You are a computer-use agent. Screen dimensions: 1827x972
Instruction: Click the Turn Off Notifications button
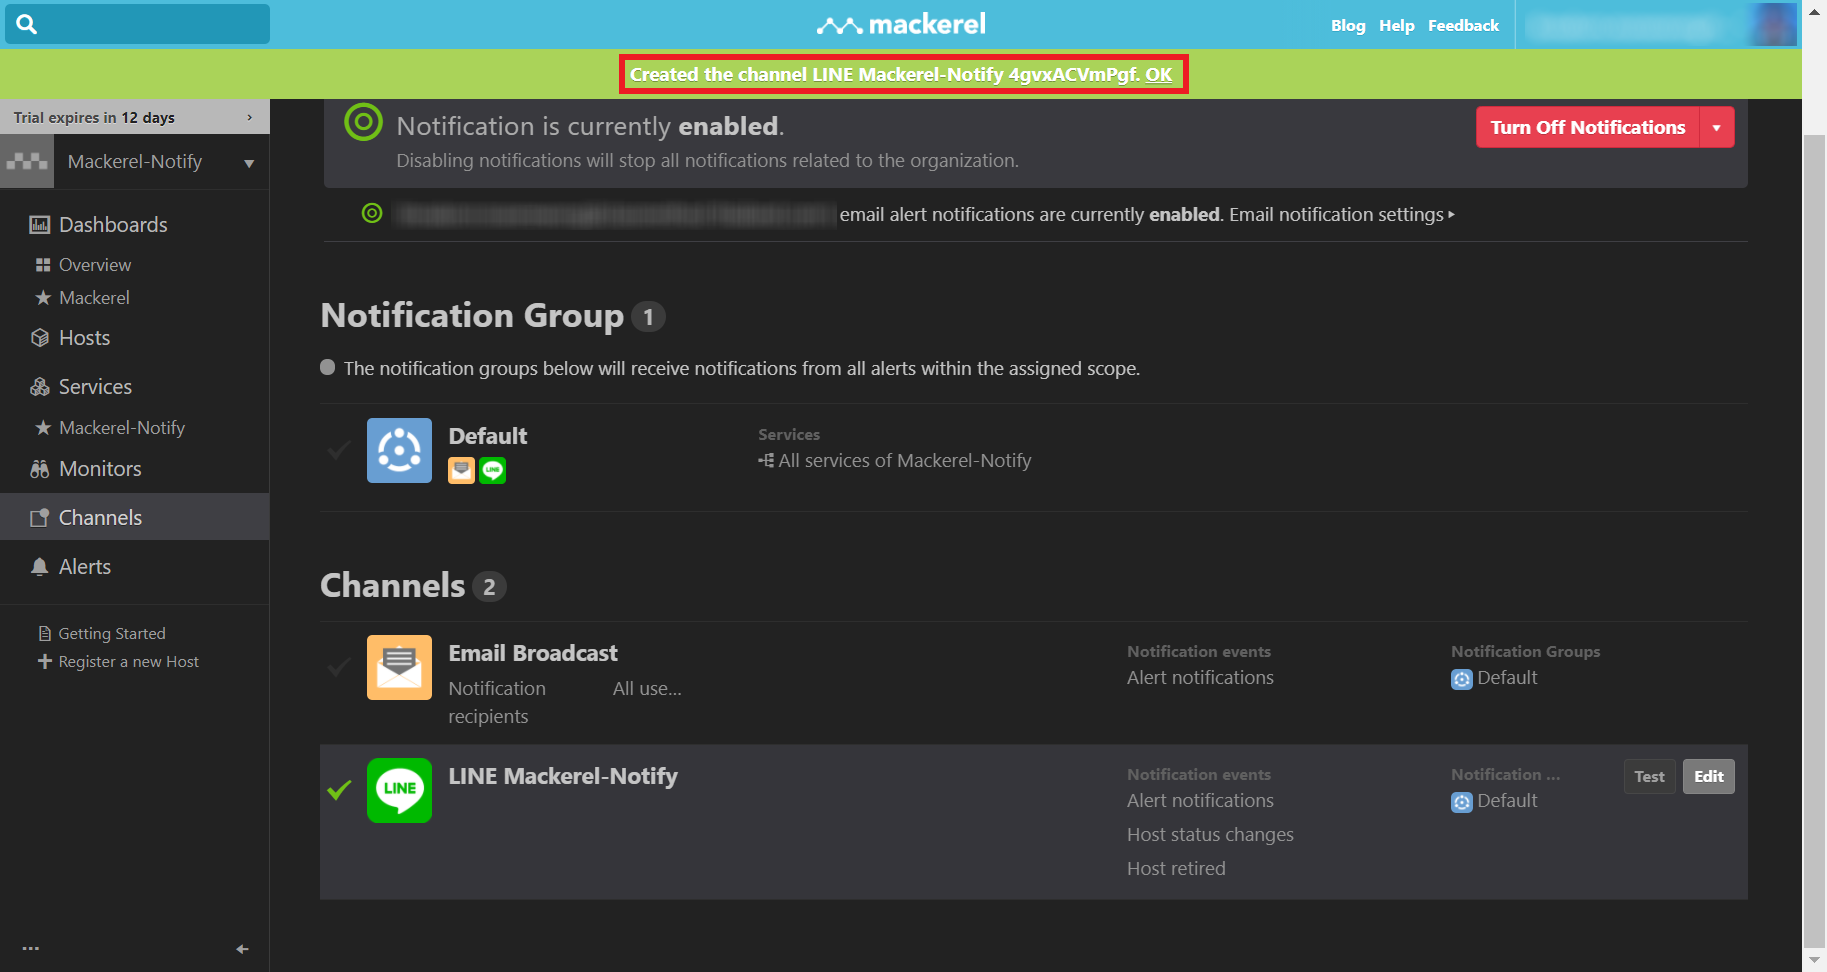1587,127
